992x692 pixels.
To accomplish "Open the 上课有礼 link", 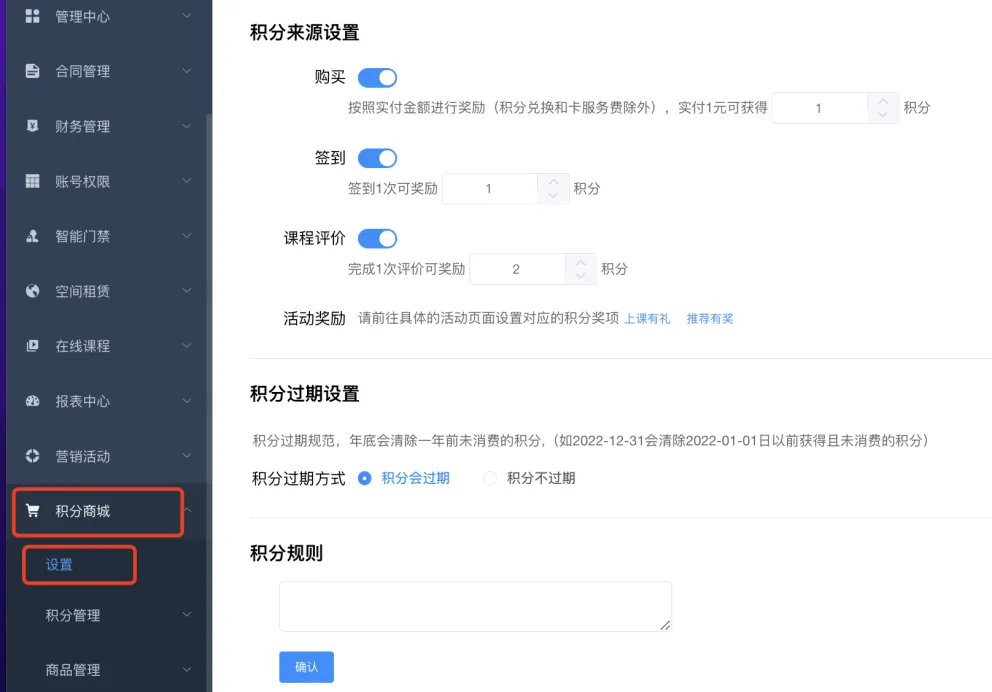I will point(647,319).
